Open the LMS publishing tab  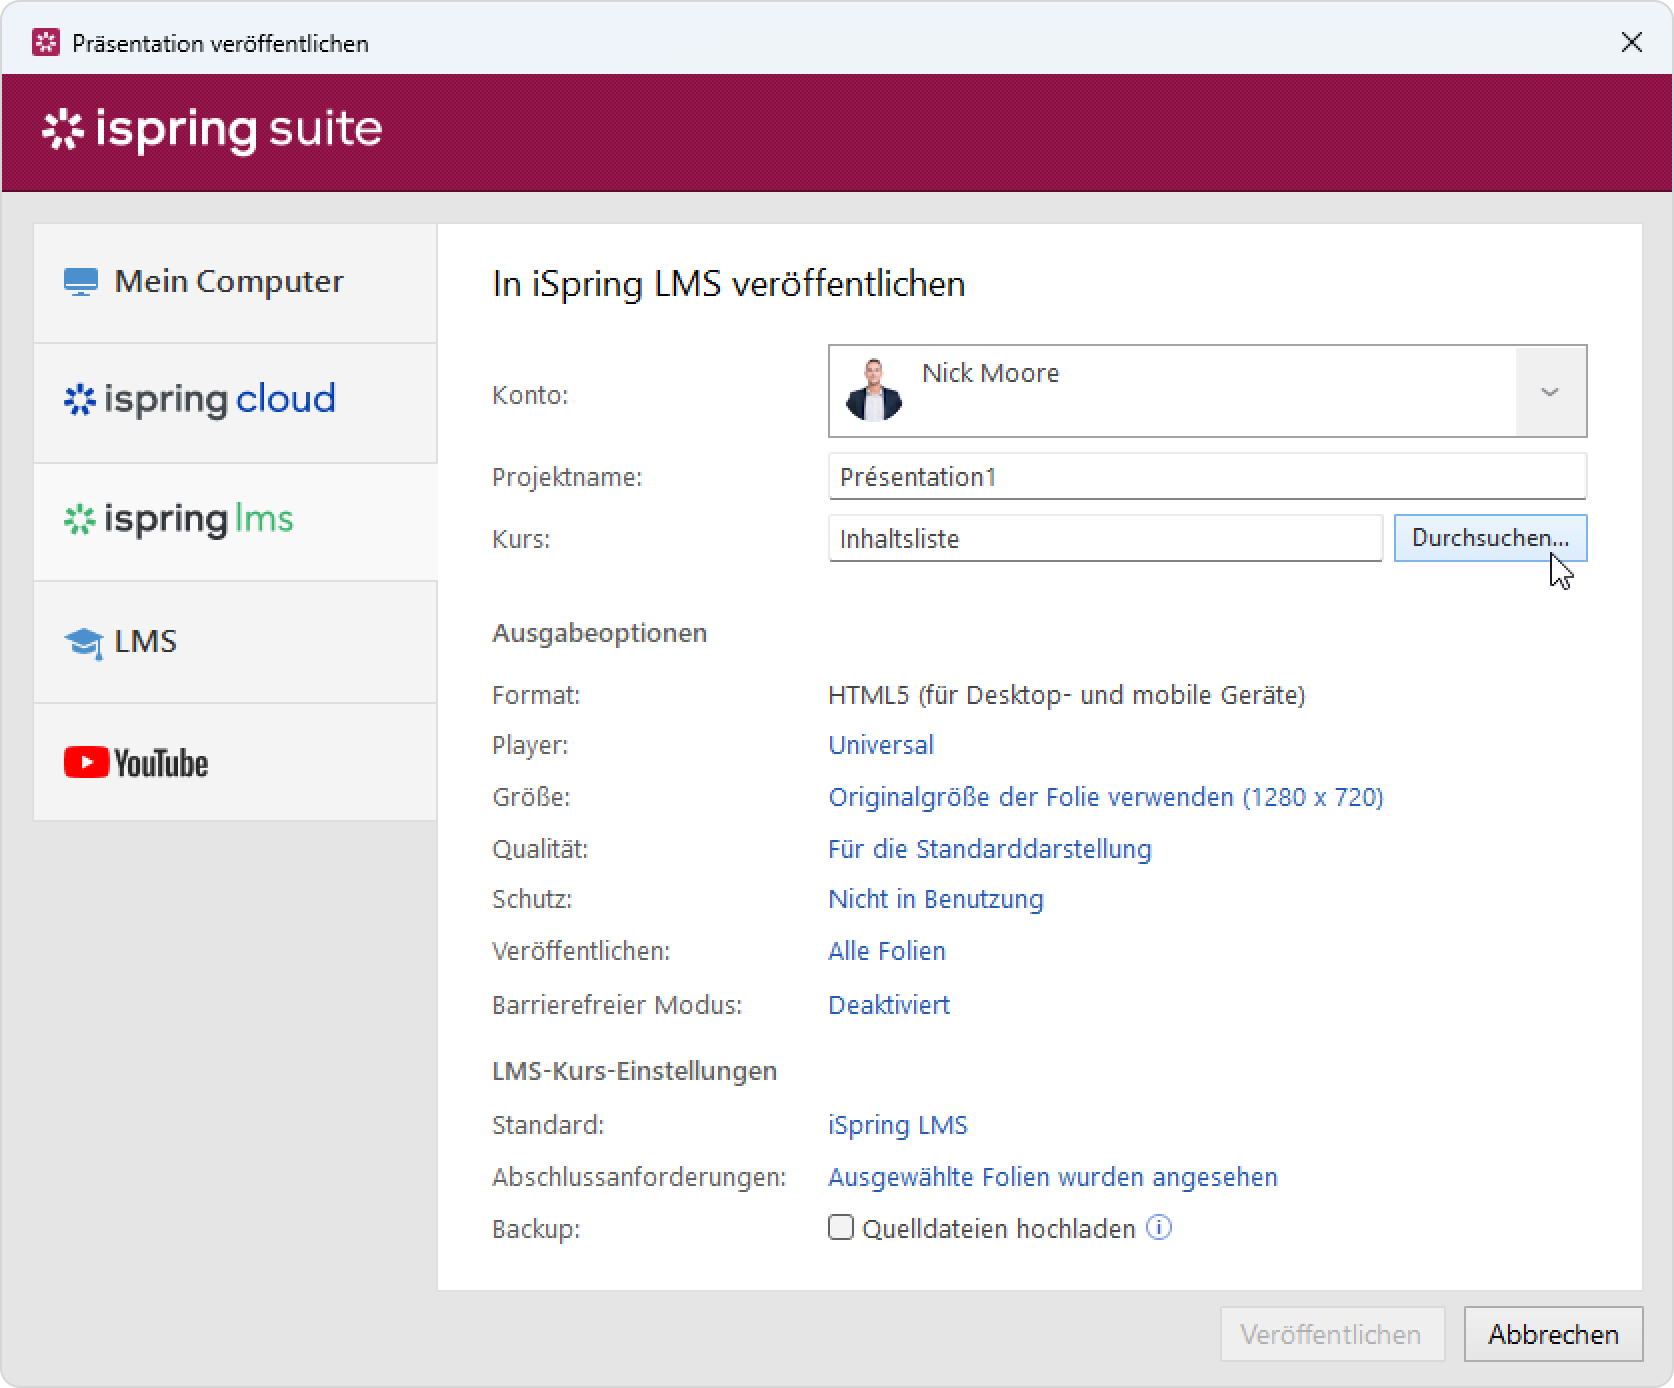coord(235,642)
